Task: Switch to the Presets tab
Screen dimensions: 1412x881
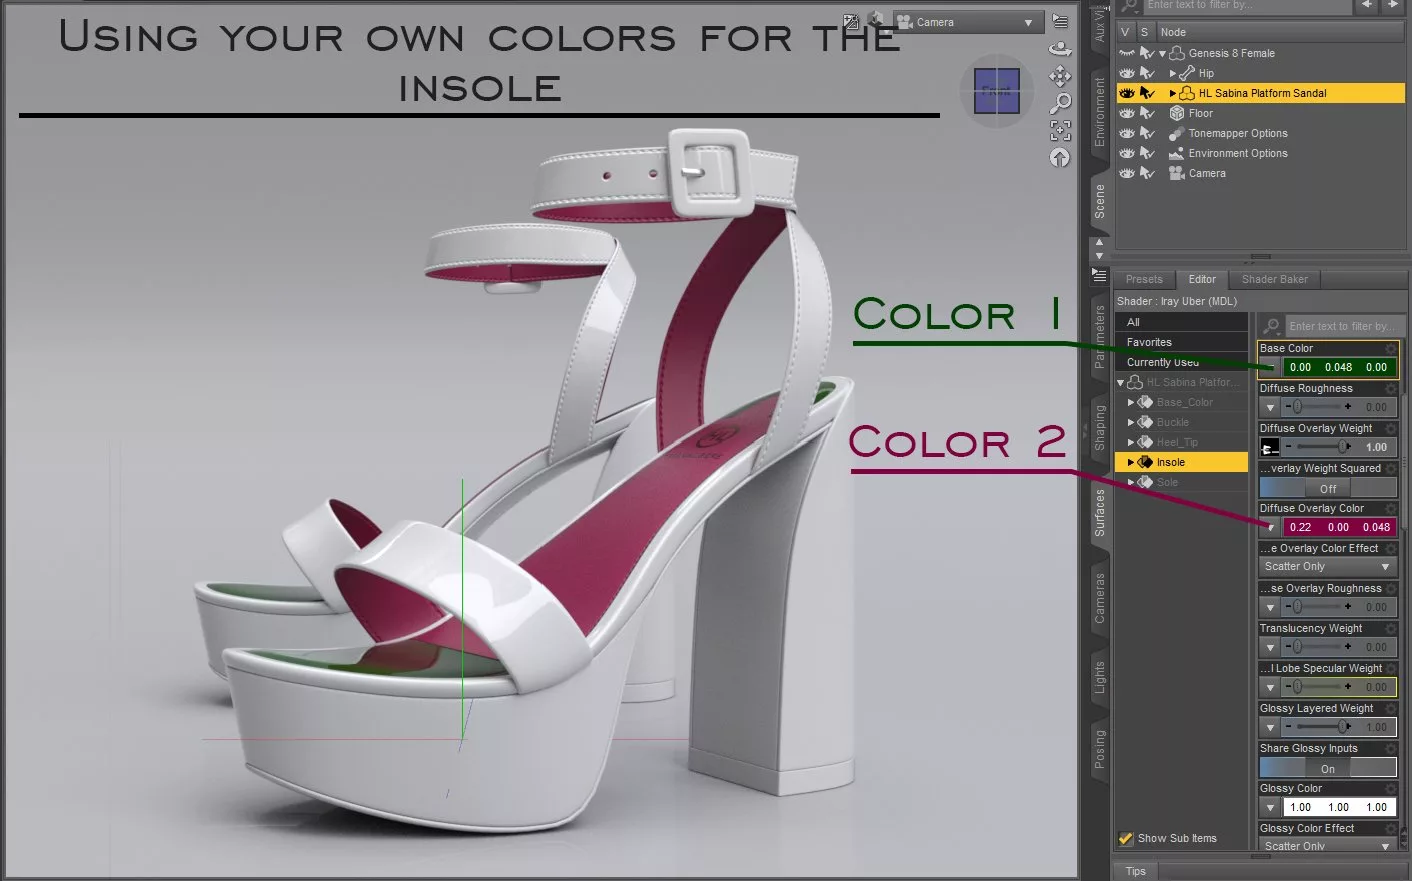Action: point(1144,279)
